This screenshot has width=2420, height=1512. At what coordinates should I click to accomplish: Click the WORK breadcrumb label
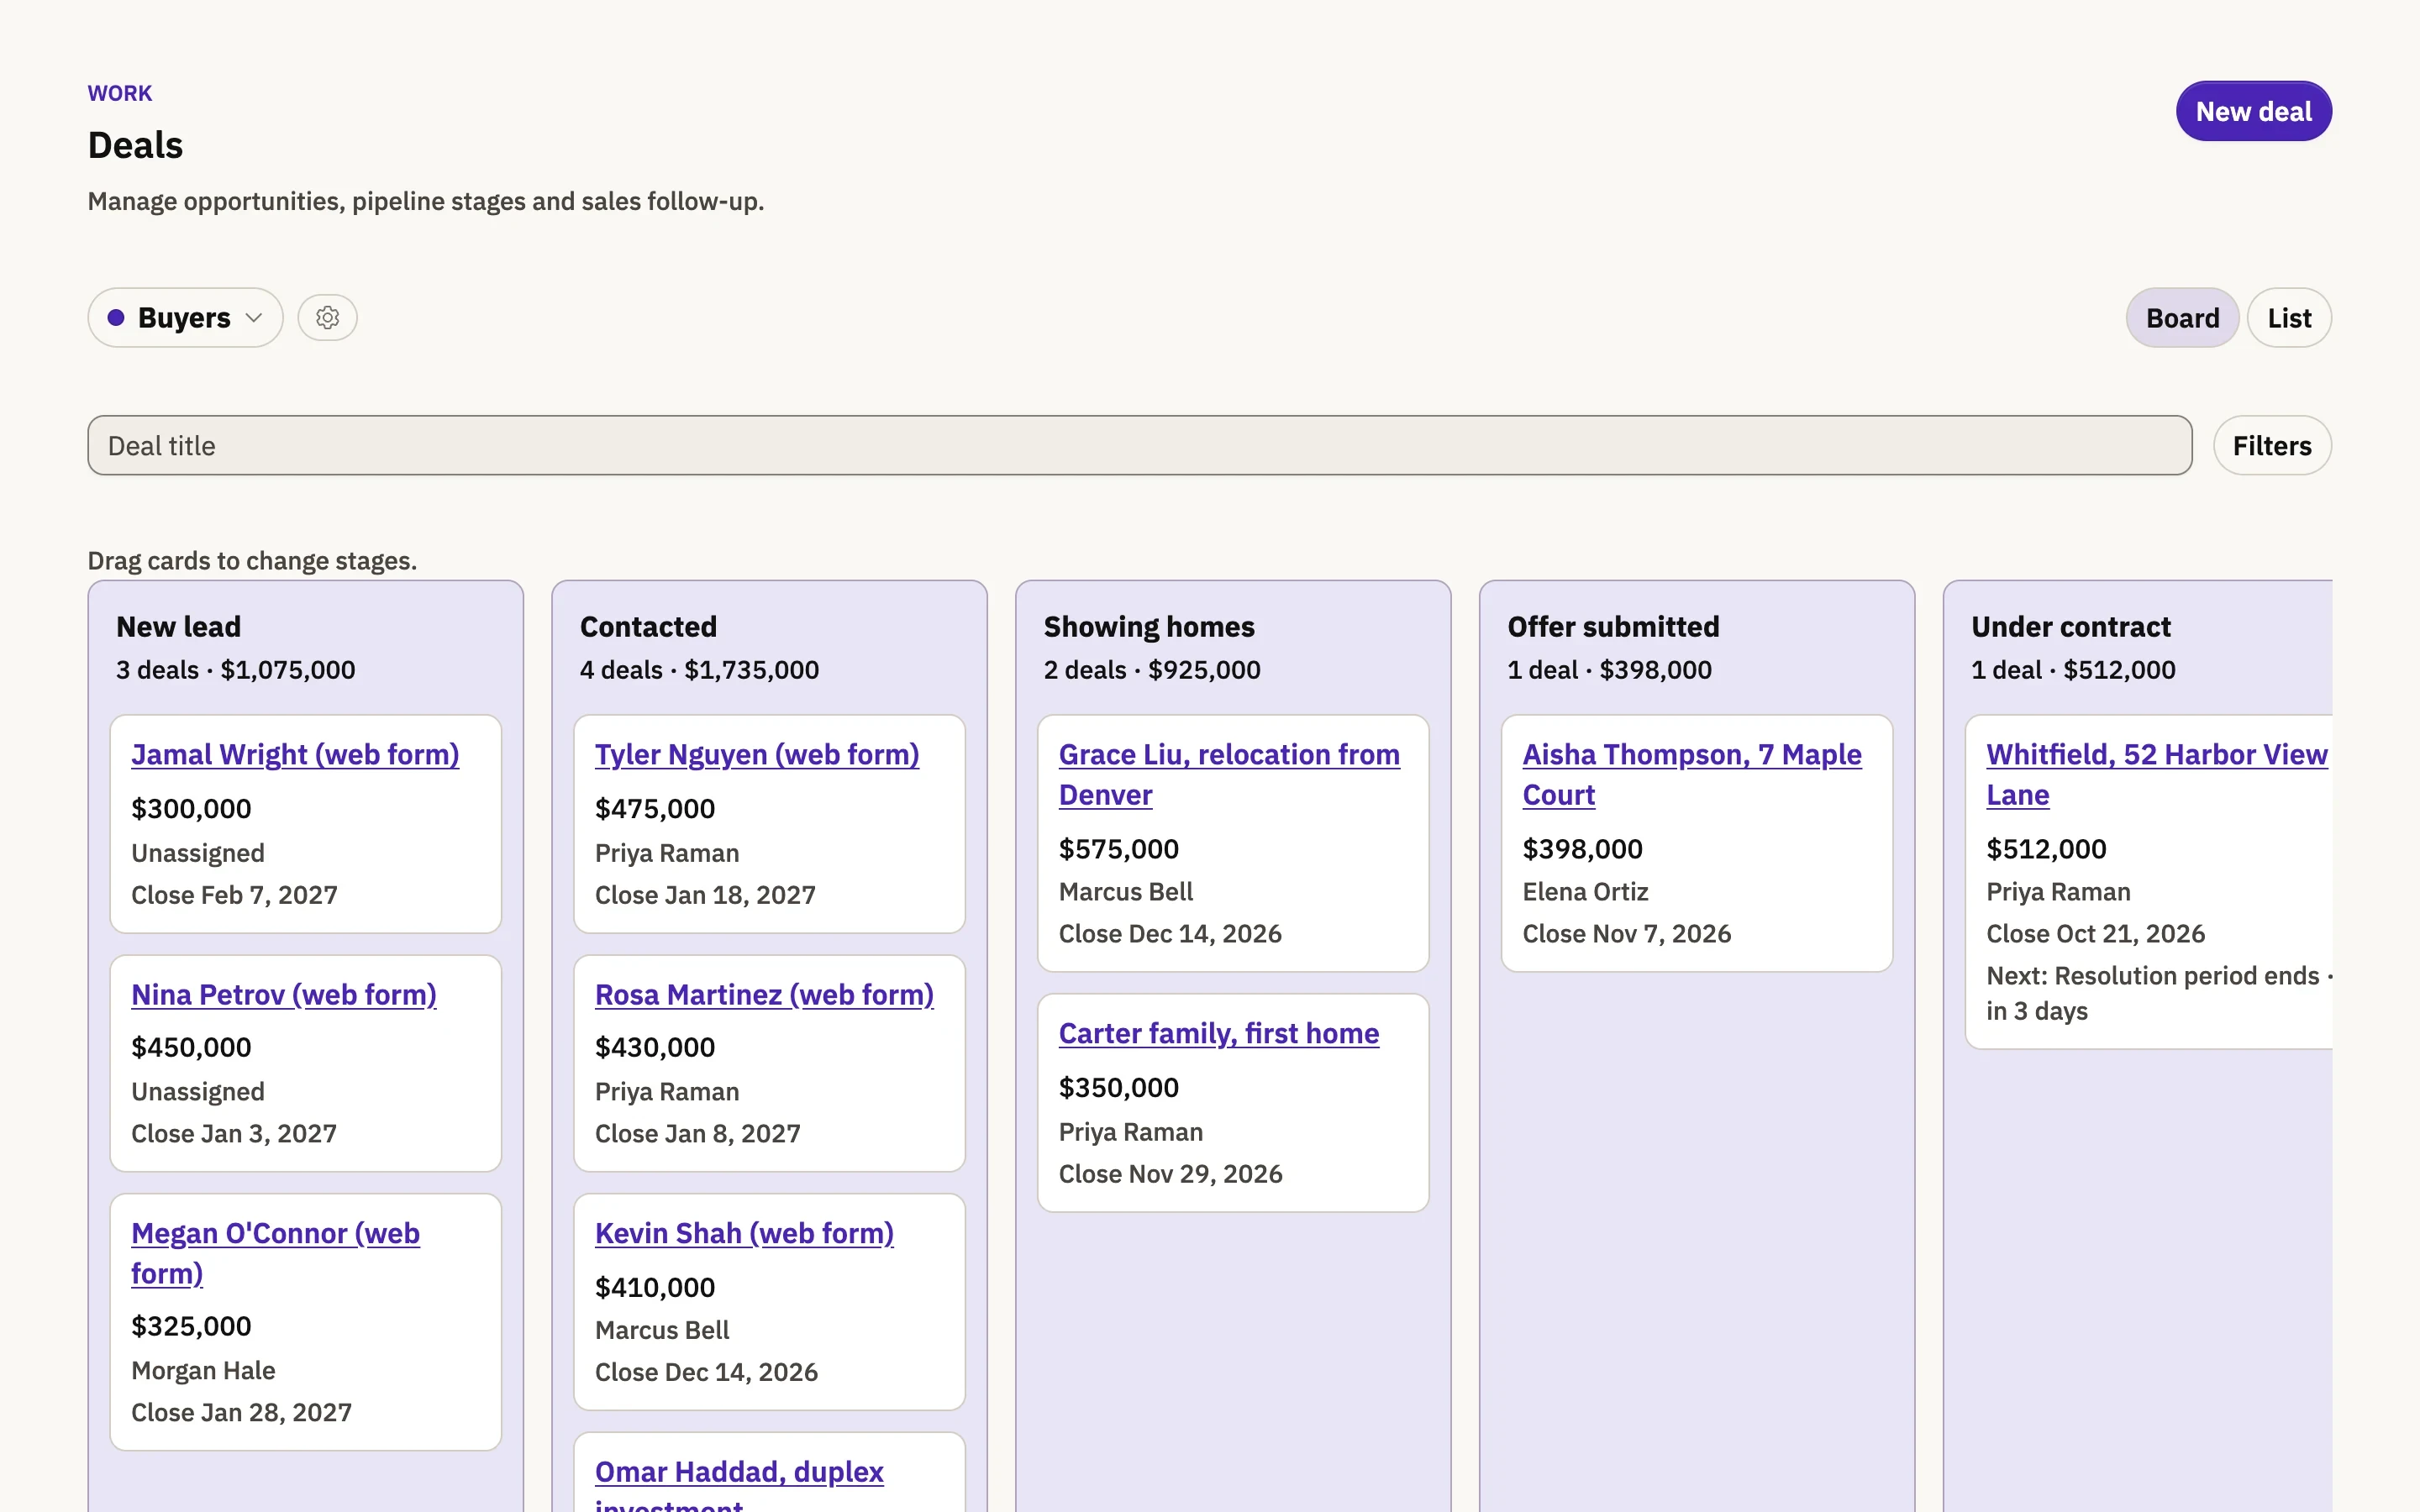pos(120,93)
